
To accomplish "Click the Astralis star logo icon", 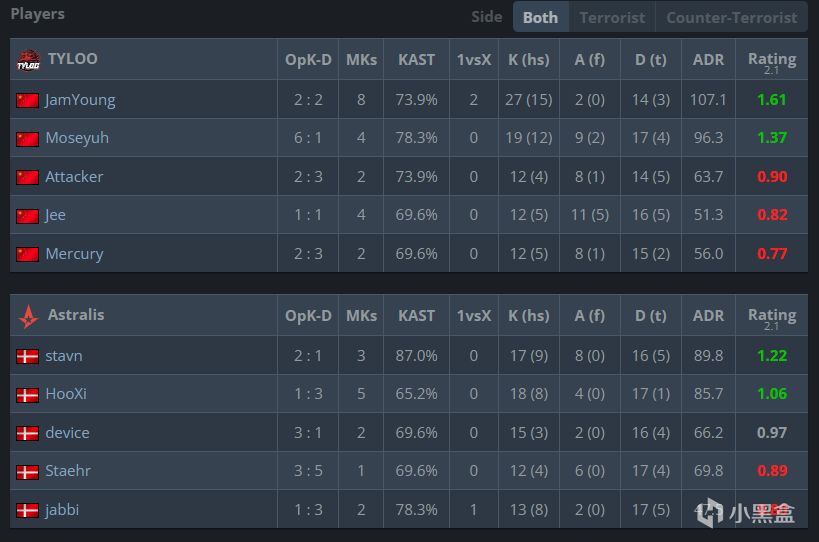I will (x=28, y=316).
